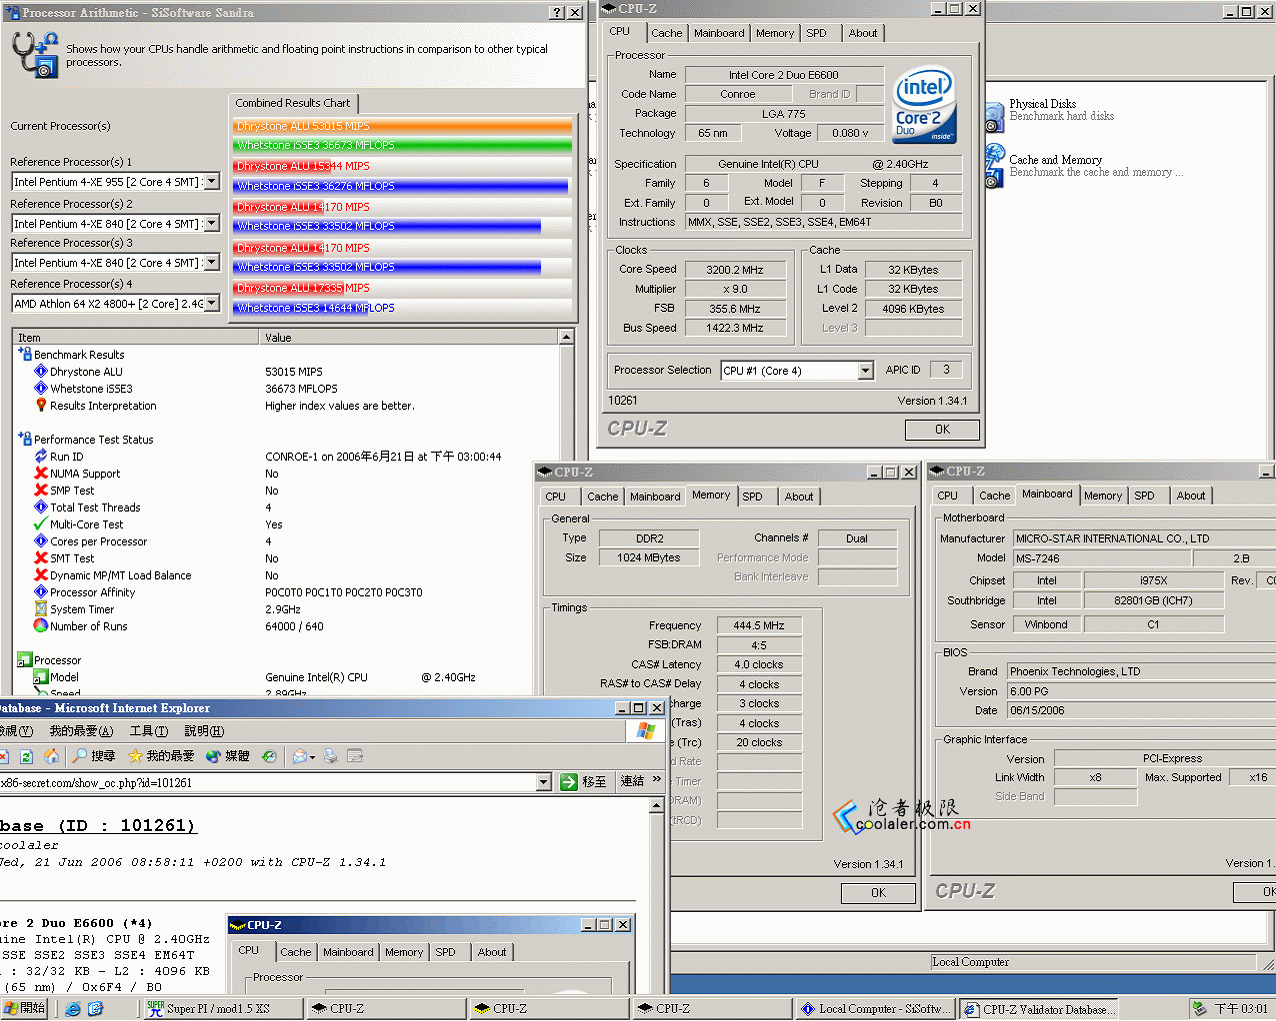Click the Sandra stethoscope benchmark icon
Image resolution: width=1276 pixels, height=1021 pixels.
tap(36, 54)
